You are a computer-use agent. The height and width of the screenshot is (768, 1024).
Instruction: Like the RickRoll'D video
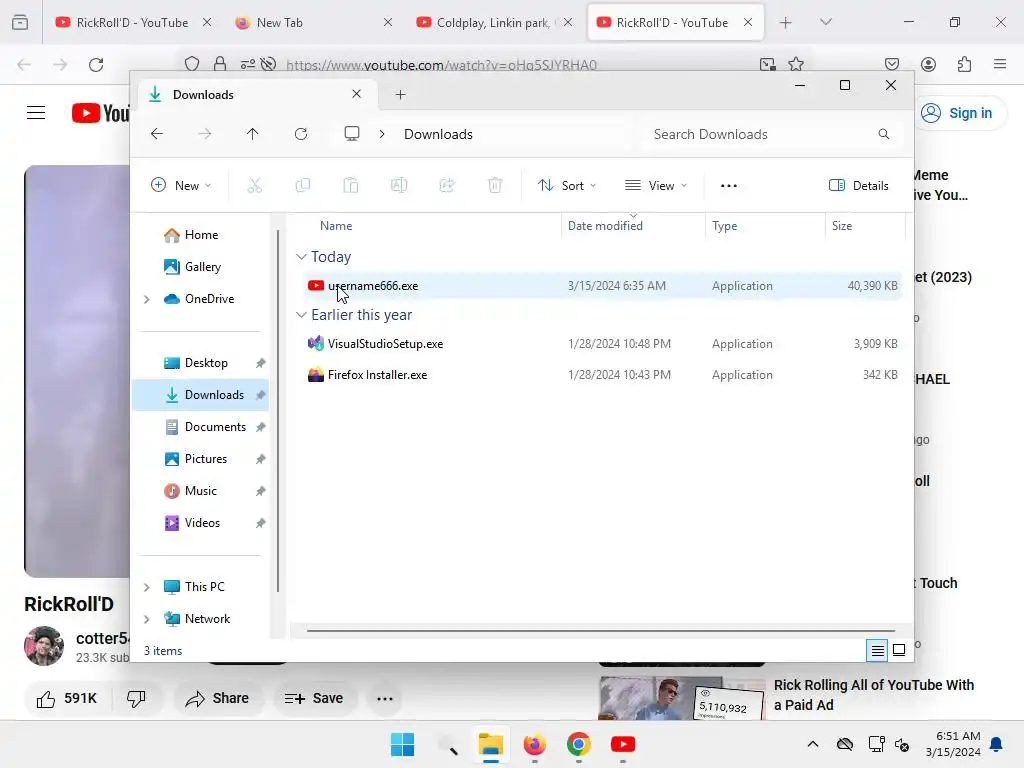[x=67, y=699]
